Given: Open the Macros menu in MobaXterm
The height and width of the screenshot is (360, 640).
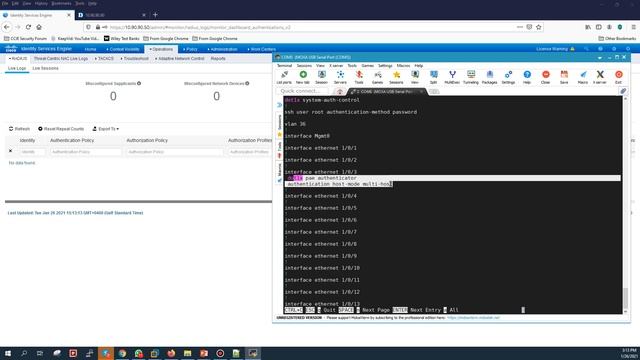Looking at the screenshot, I should [x=403, y=66].
